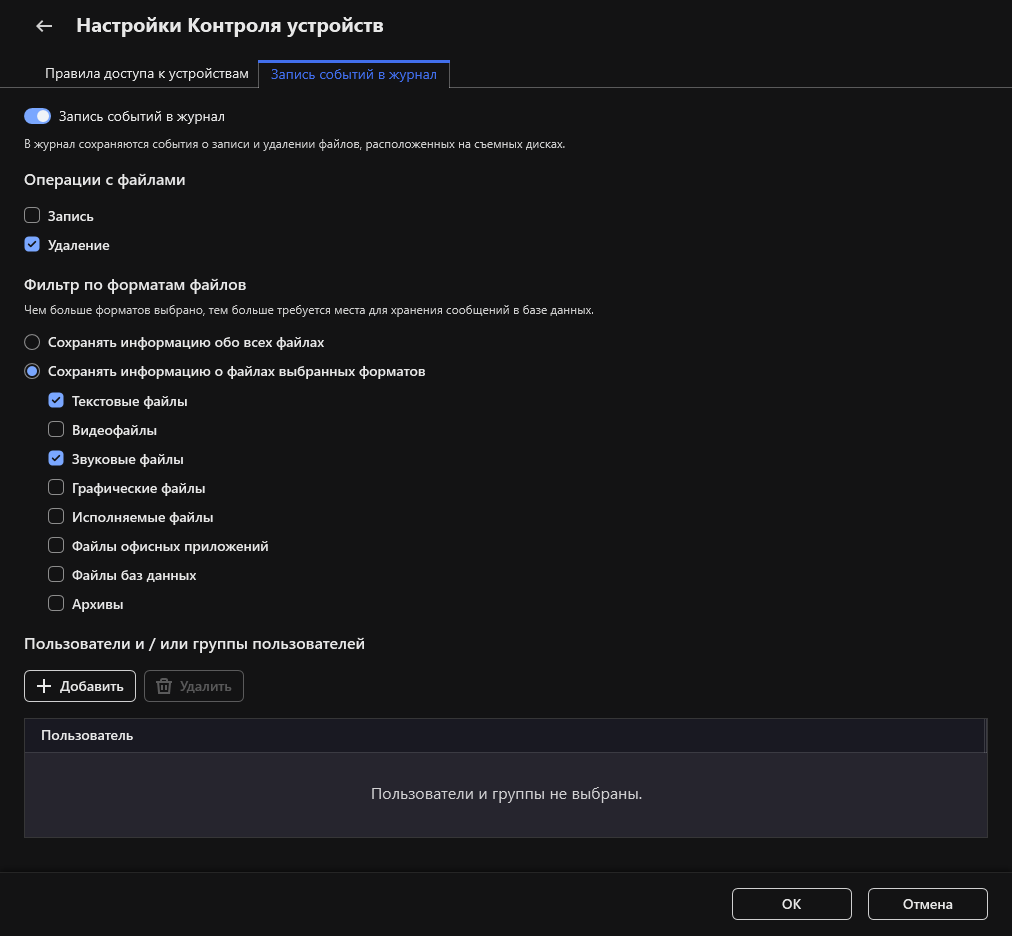Select Сохранять информацию обо всех файлах
The image size is (1012, 936).
32,342
